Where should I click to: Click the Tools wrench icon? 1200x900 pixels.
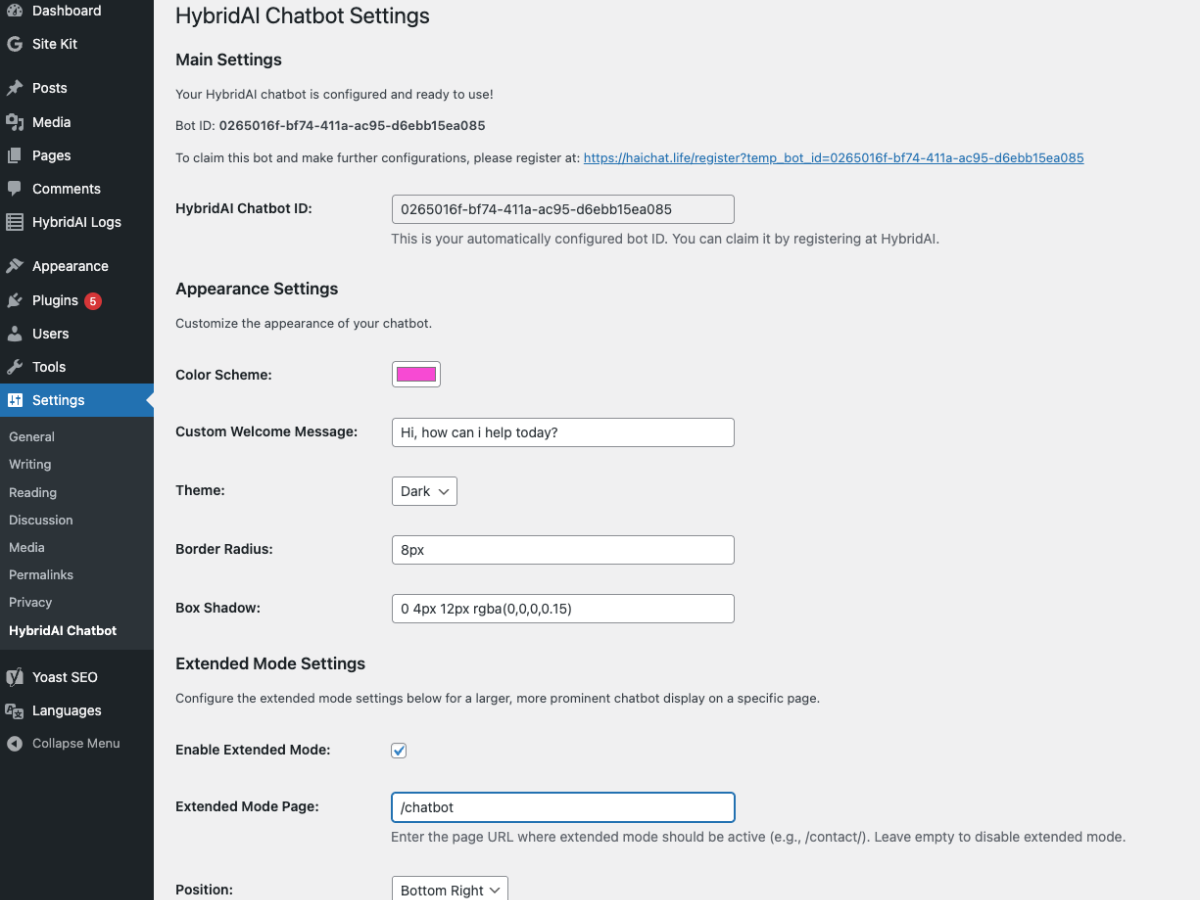(x=15, y=367)
